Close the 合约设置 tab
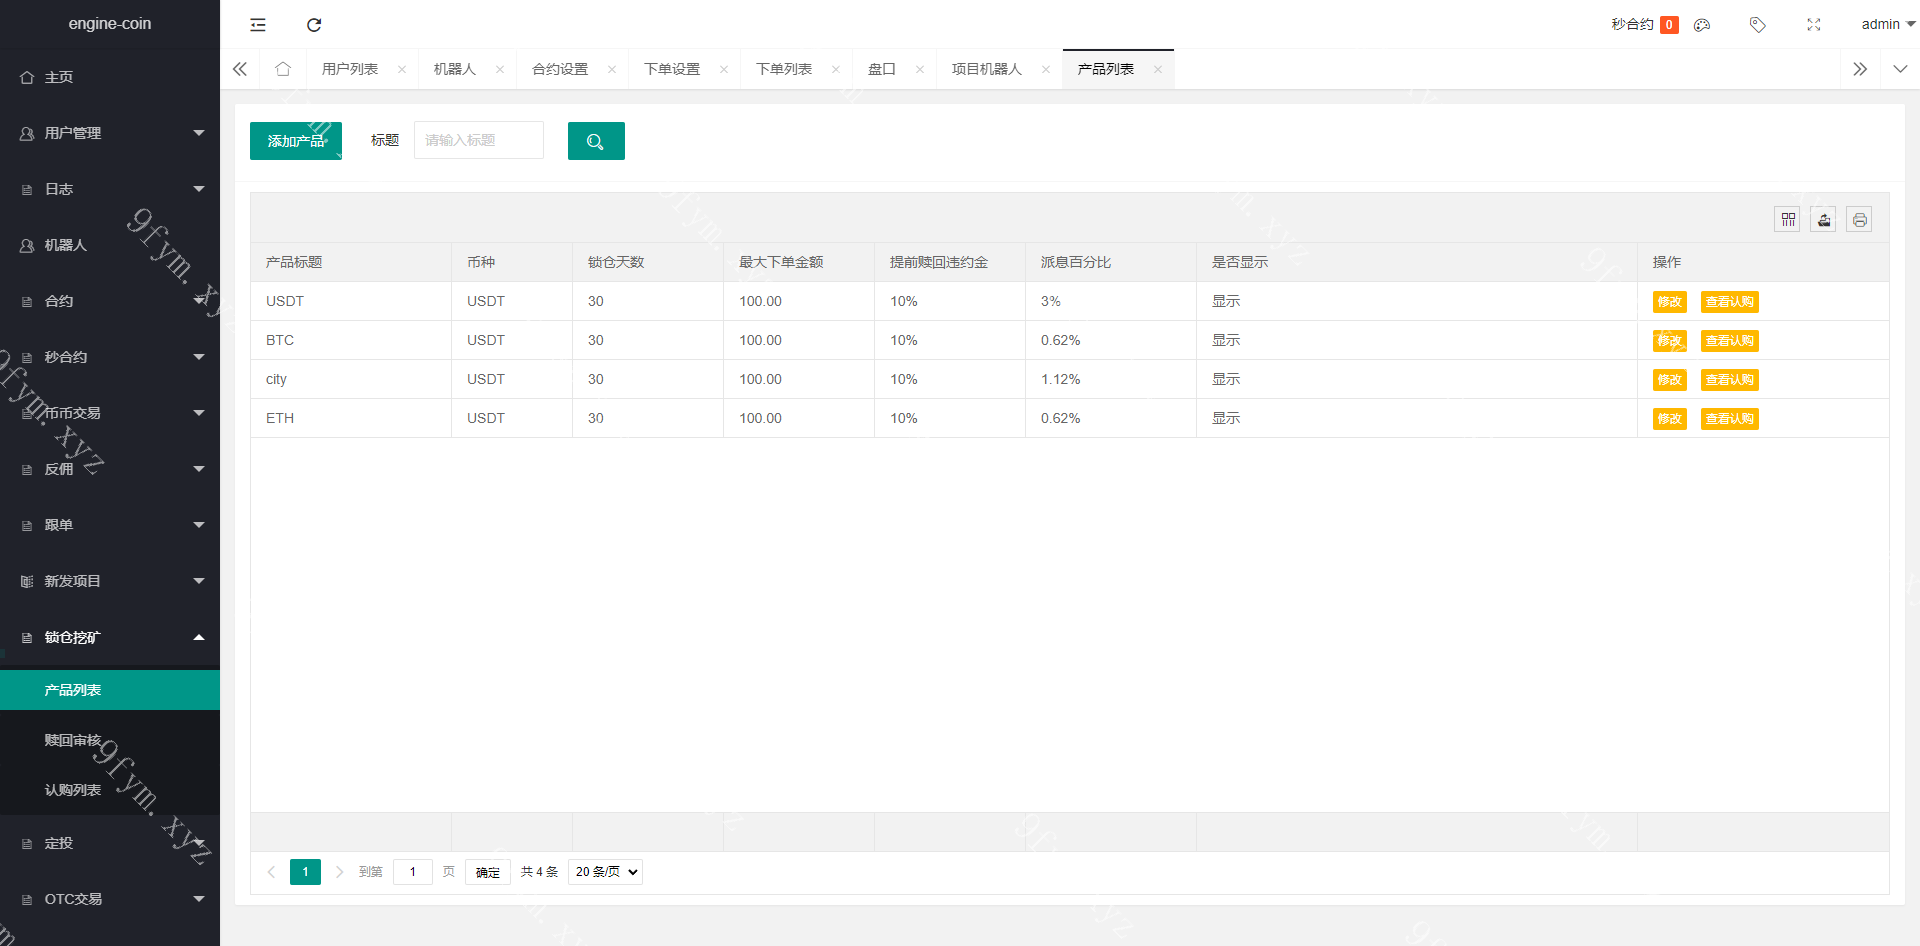The height and width of the screenshot is (946, 1920). coord(612,69)
